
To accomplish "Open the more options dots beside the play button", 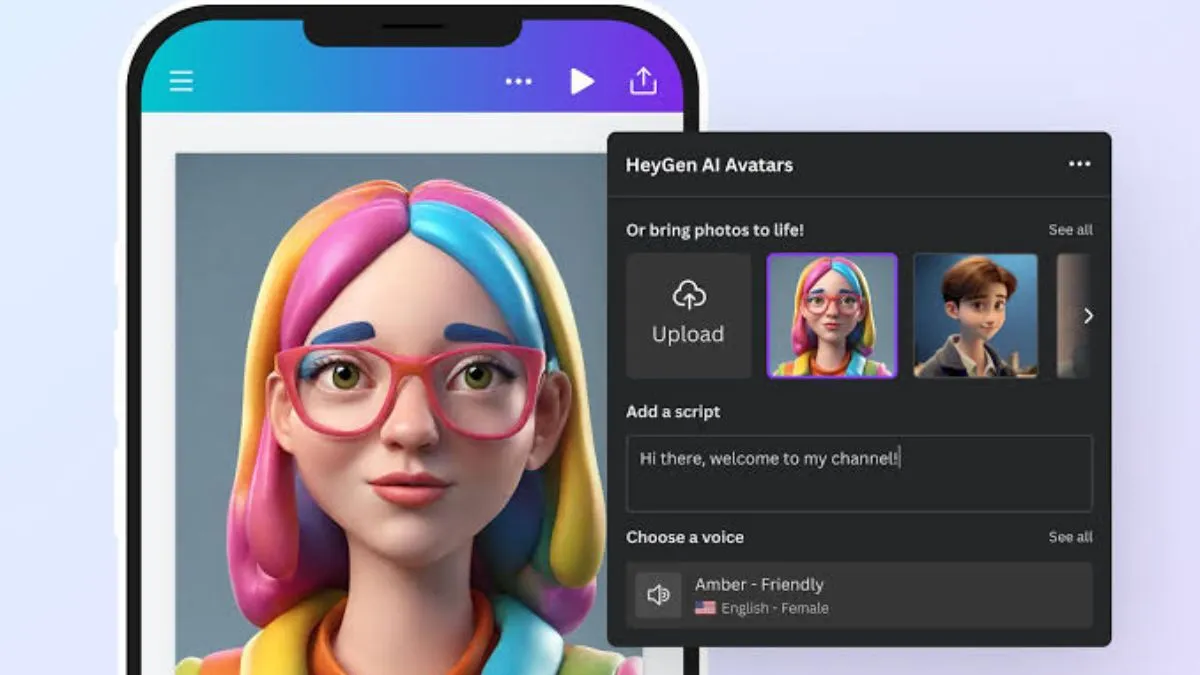I will 518,81.
